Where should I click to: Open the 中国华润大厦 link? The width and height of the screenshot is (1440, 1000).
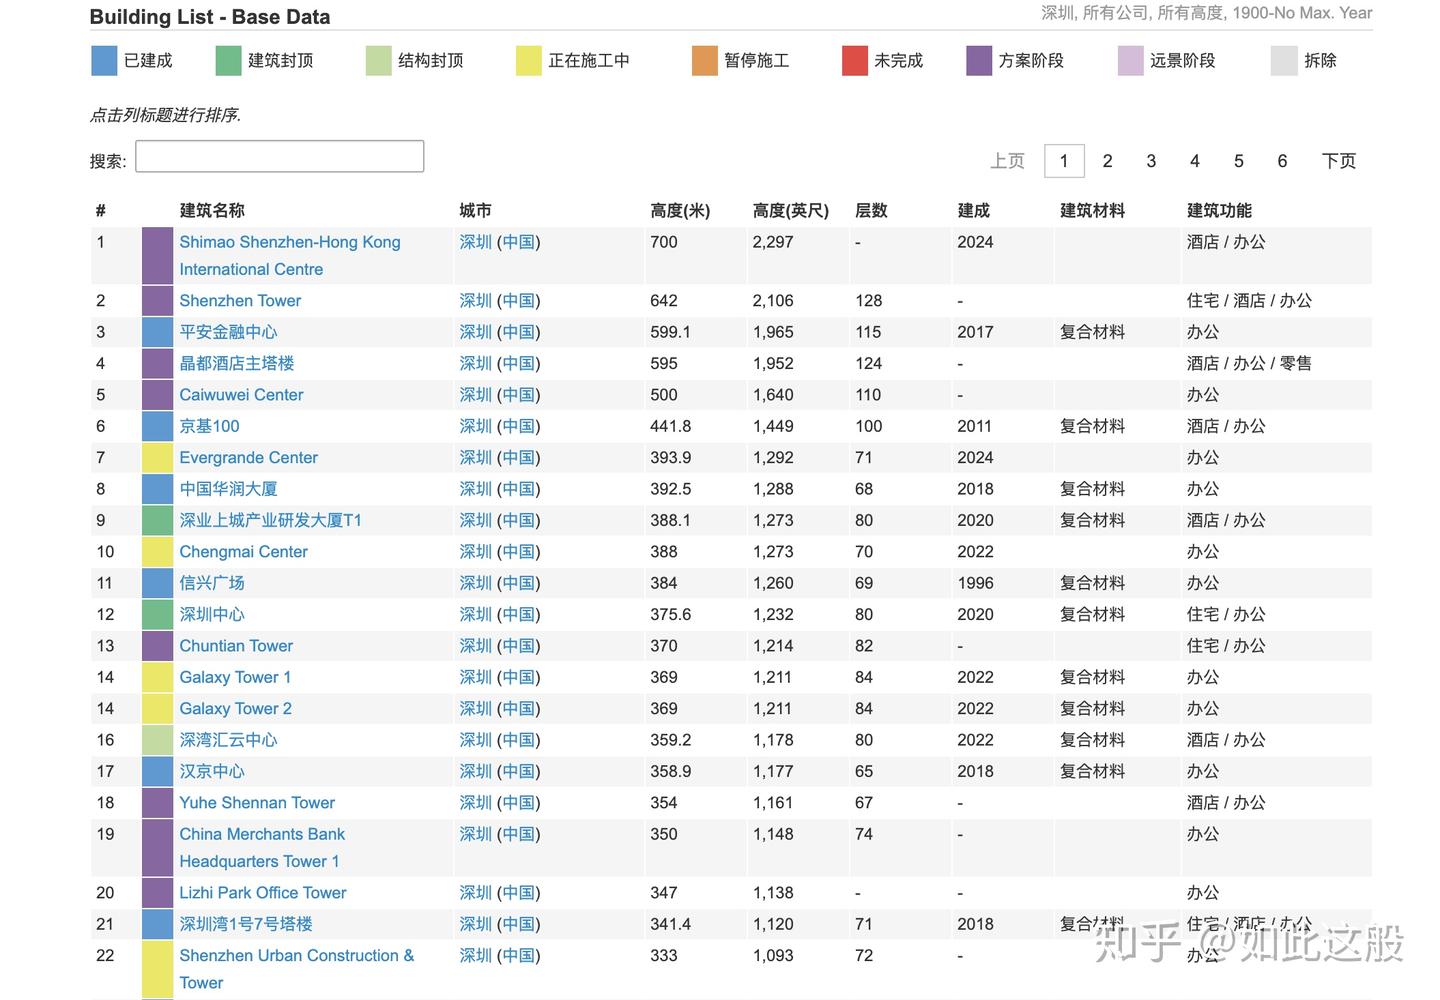tap(228, 489)
